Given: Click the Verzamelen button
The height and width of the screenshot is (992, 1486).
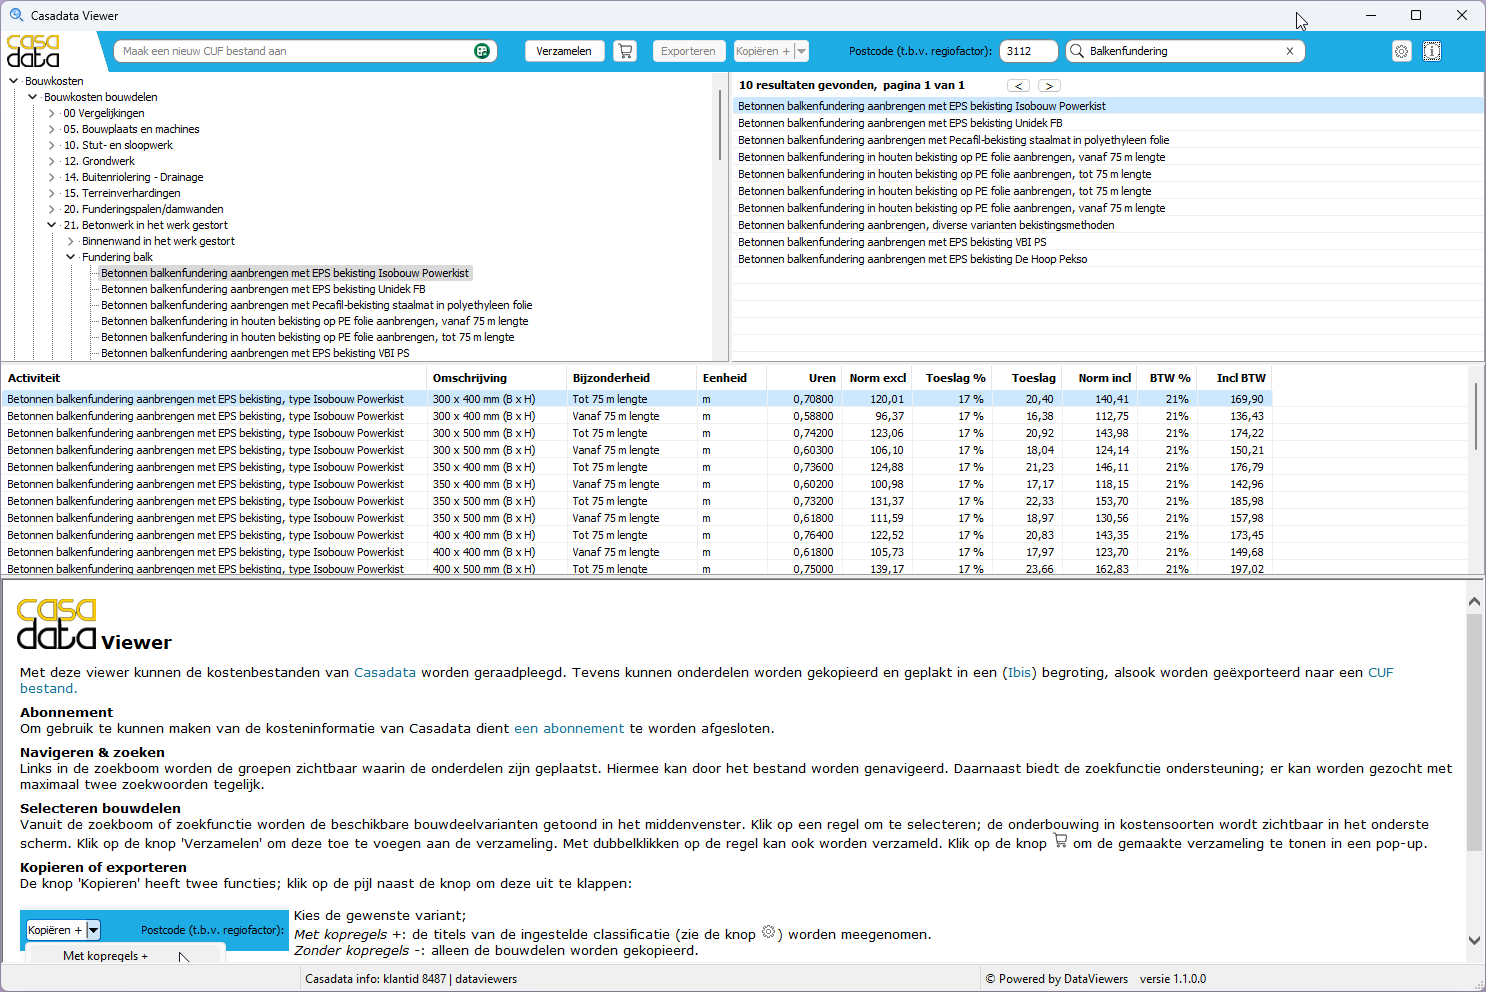Looking at the screenshot, I should click(x=564, y=51).
